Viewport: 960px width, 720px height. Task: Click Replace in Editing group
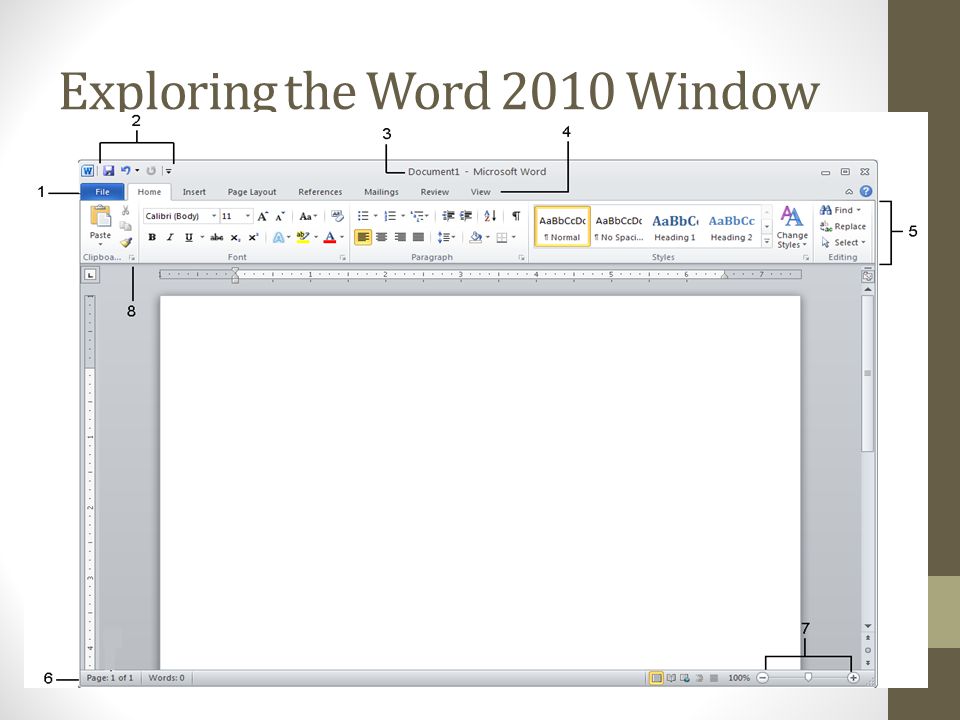click(843, 227)
